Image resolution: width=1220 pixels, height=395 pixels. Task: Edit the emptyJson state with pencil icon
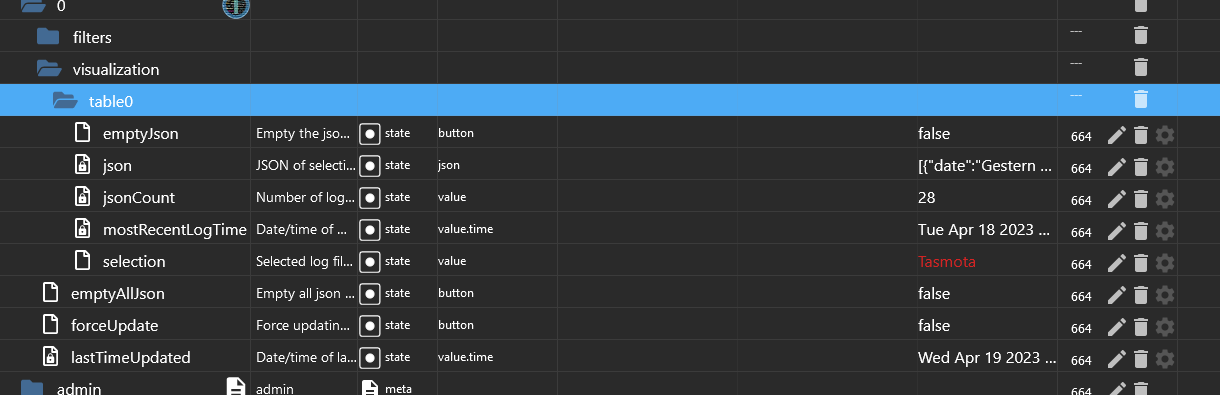pyautogui.click(x=1117, y=135)
